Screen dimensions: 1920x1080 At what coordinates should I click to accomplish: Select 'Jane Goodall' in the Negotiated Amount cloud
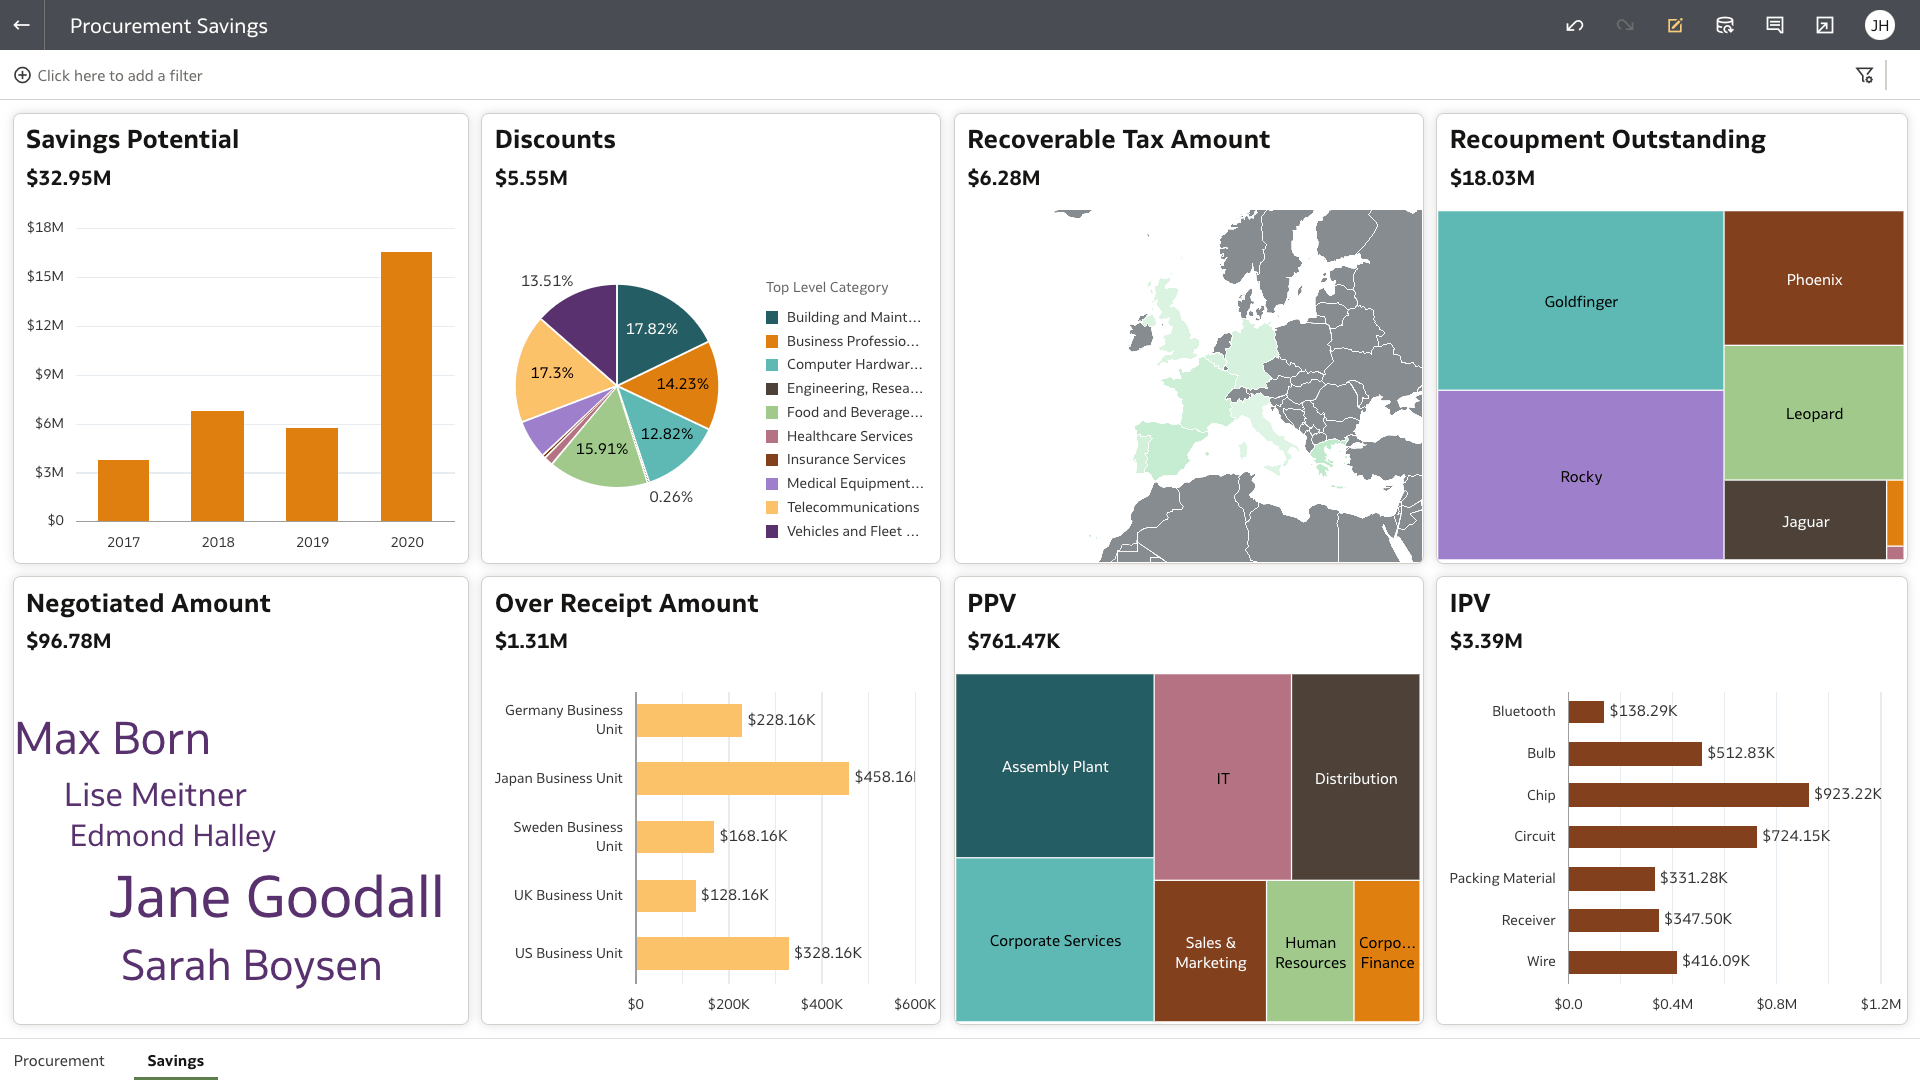coord(277,898)
